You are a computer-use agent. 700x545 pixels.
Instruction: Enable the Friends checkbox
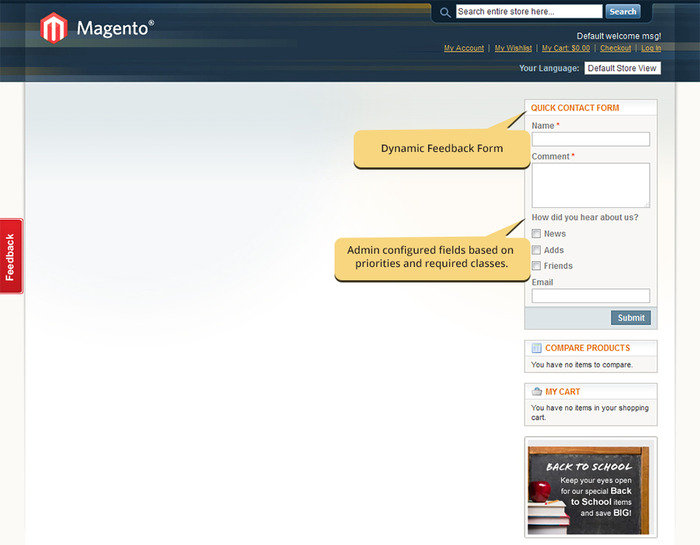point(537,266)
